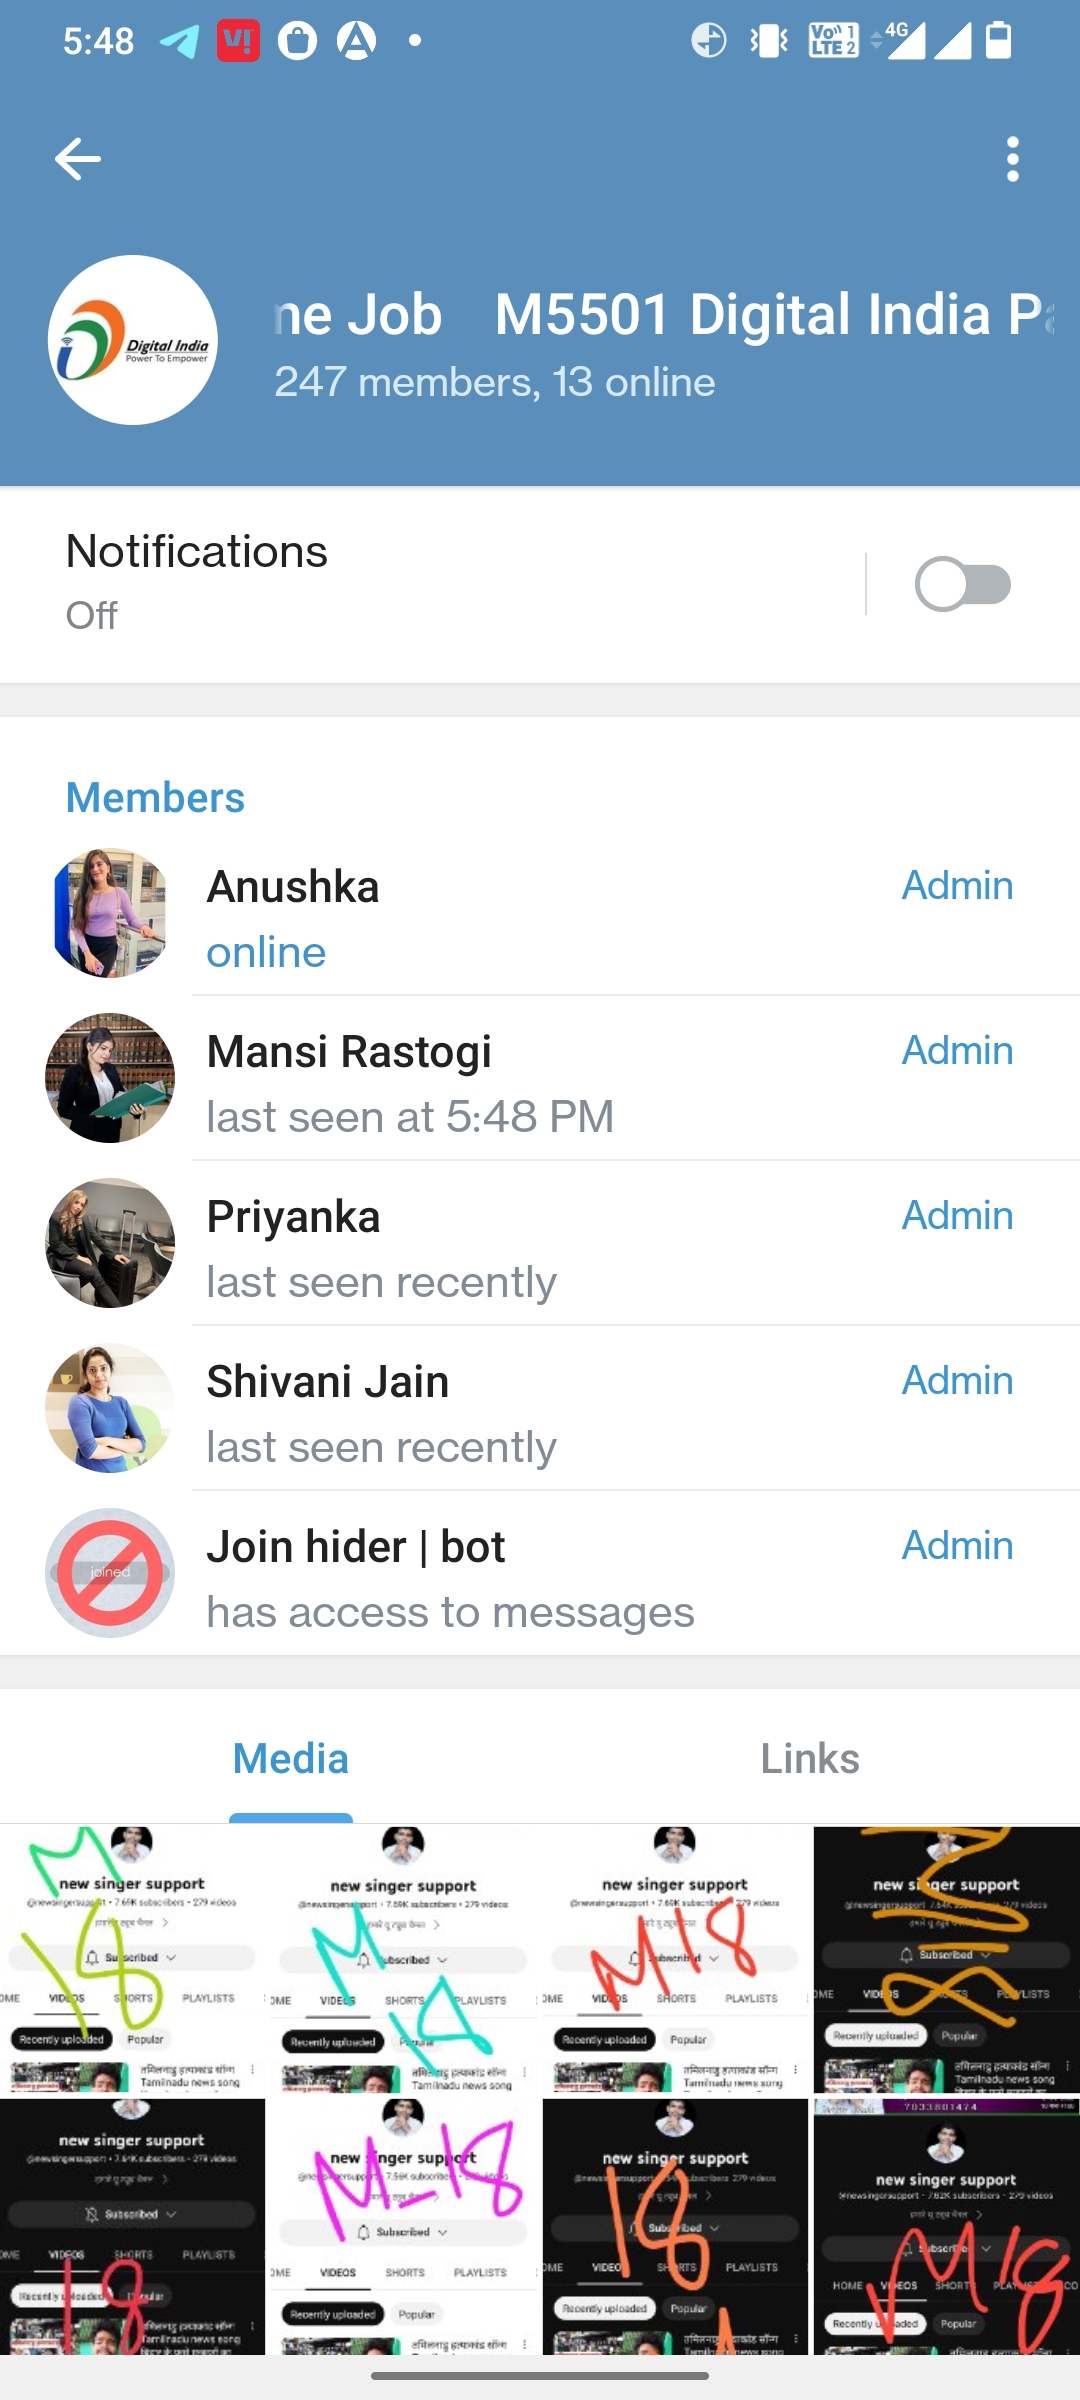
Task: Tap the Join hider bot icon
Action: pos(110,1573)
